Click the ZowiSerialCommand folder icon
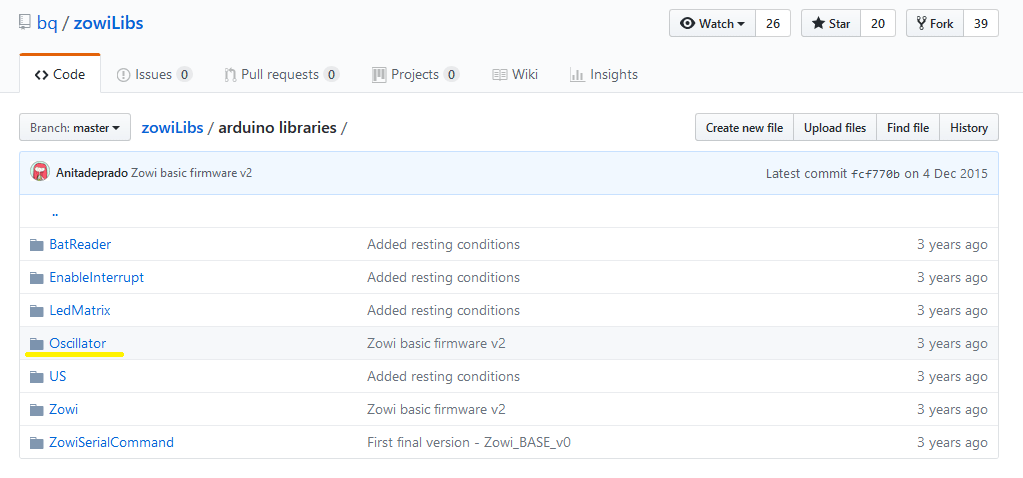Screen dimensions: 1023x478 37,442
